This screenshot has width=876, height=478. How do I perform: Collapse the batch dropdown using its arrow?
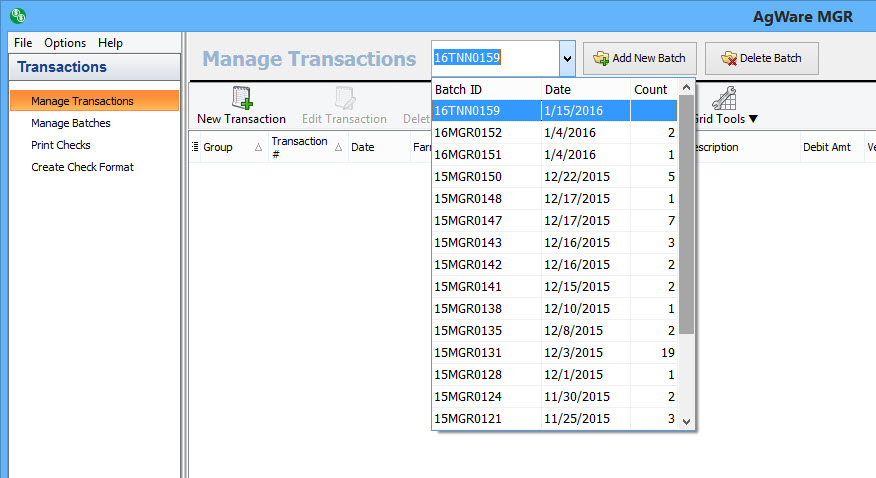point(567,58)
